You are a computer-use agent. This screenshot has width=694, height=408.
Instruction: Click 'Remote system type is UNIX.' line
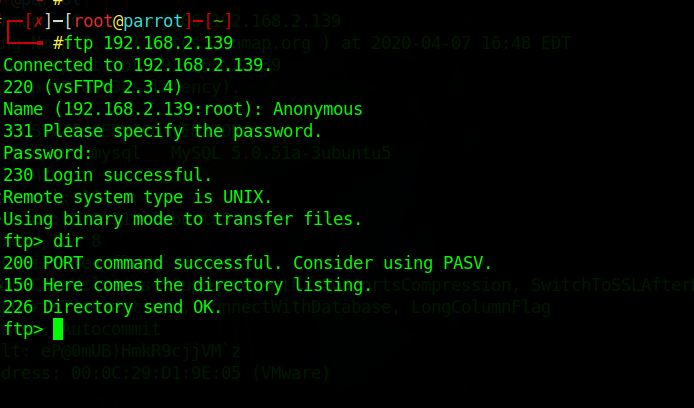point(137,197)
